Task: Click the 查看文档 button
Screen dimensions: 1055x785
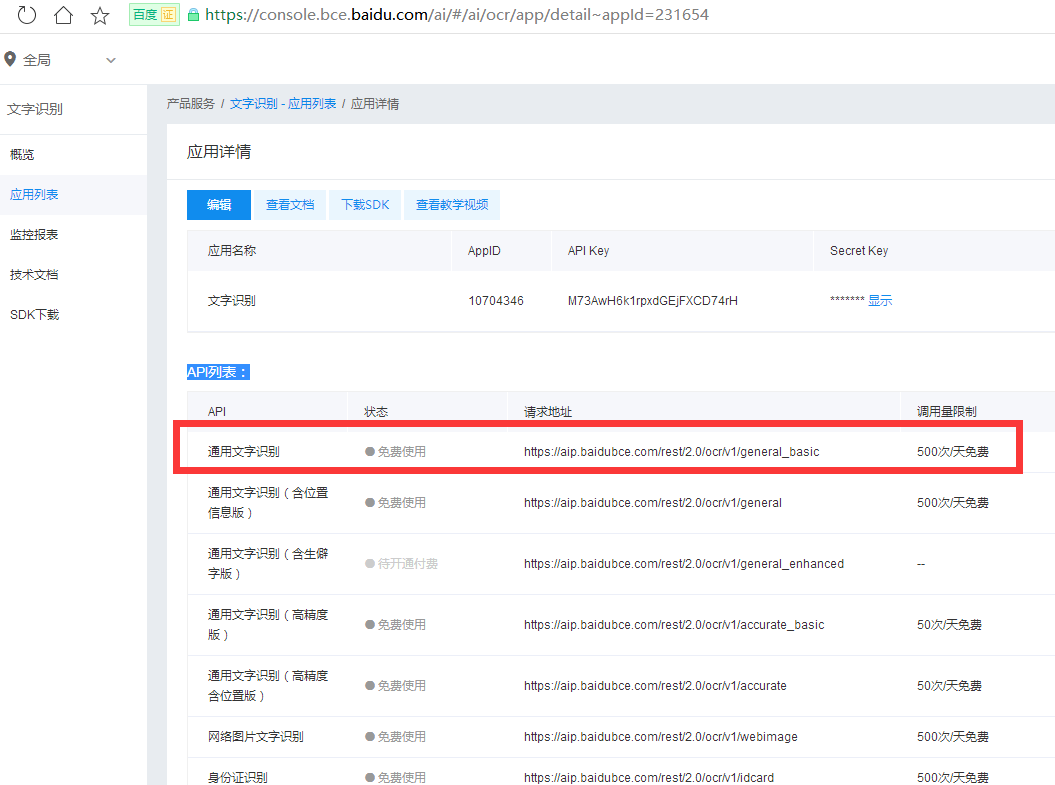Action: 290,205
